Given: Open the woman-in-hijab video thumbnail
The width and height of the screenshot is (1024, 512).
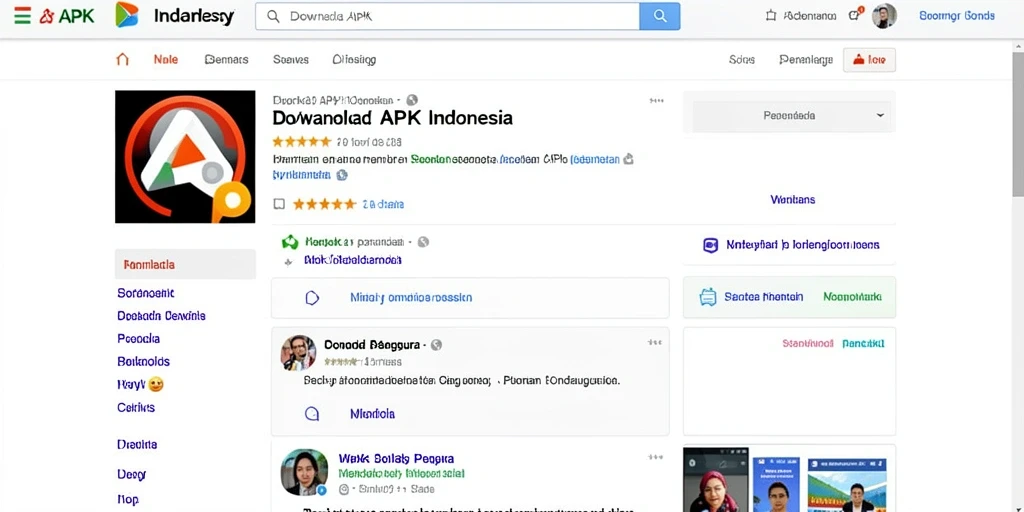Looking at the screenshot, I should (716, 480).
